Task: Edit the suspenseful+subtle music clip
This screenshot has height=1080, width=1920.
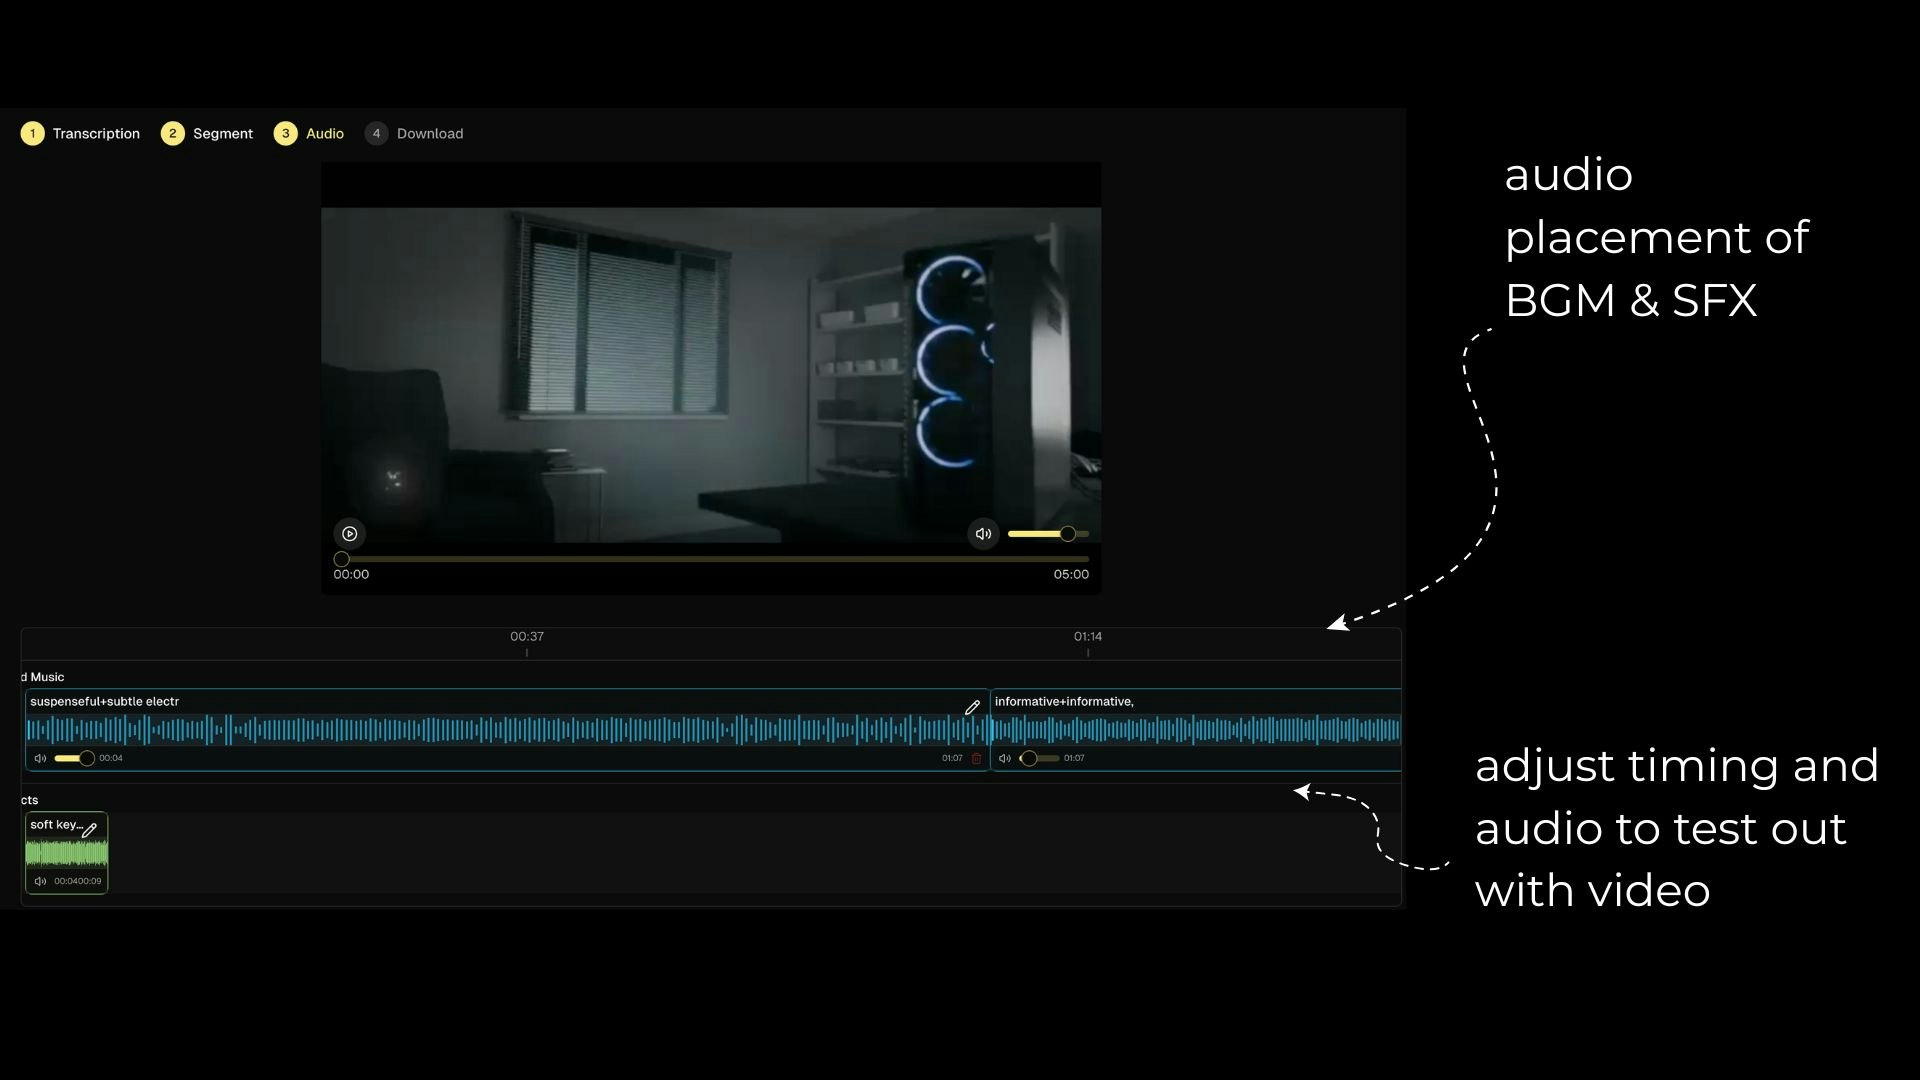Action: [x=972, y=708]
